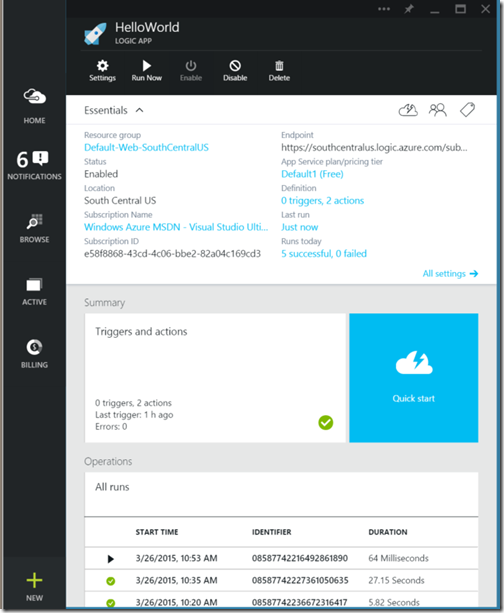Click the Enabled status value
This screenshot has height=613, width=504.
(x=101, y=174)
